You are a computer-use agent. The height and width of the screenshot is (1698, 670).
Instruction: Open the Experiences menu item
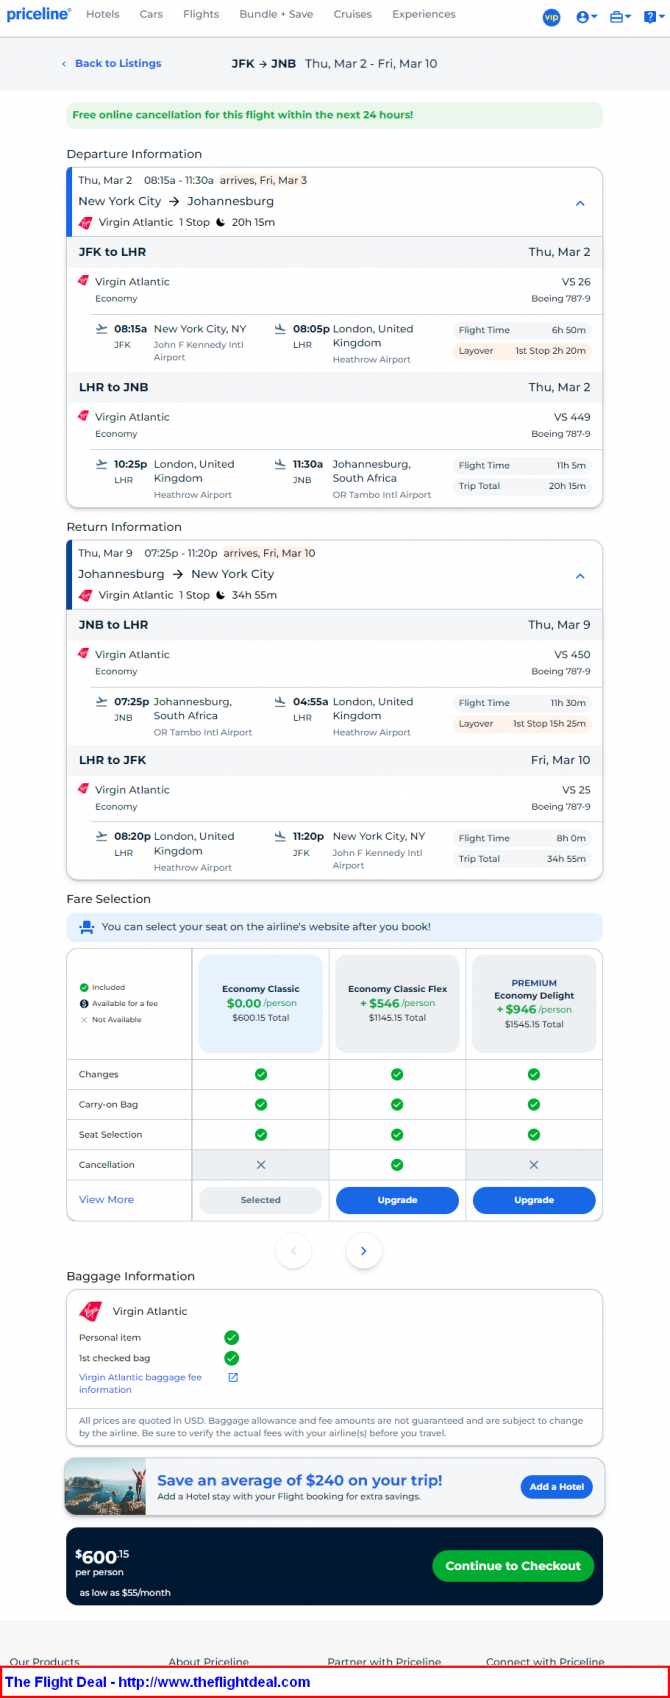coord(423,14)
